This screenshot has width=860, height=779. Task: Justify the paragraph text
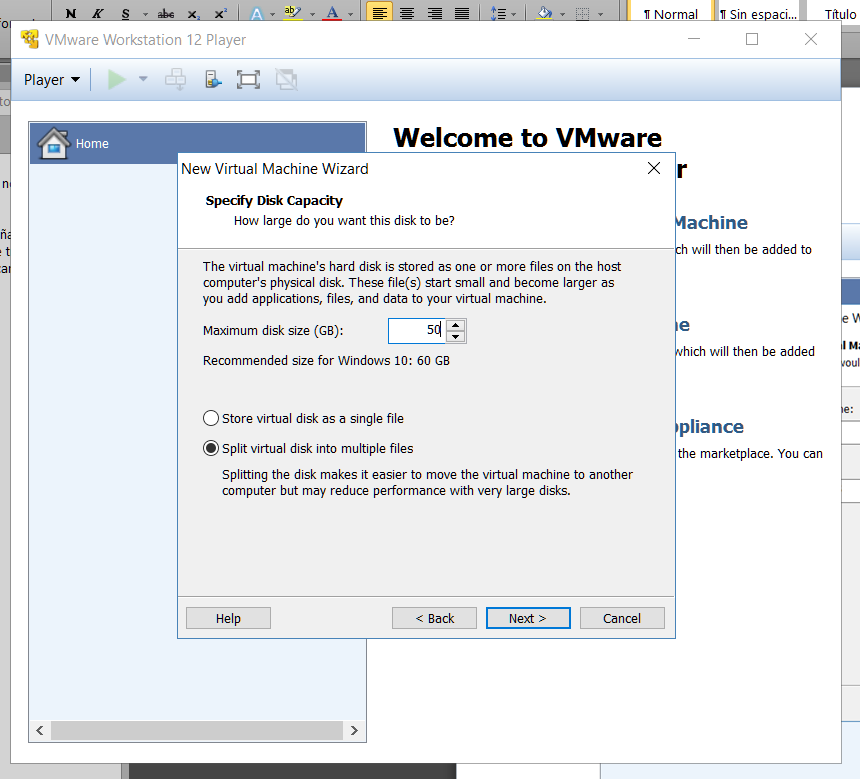click(460, 13)
